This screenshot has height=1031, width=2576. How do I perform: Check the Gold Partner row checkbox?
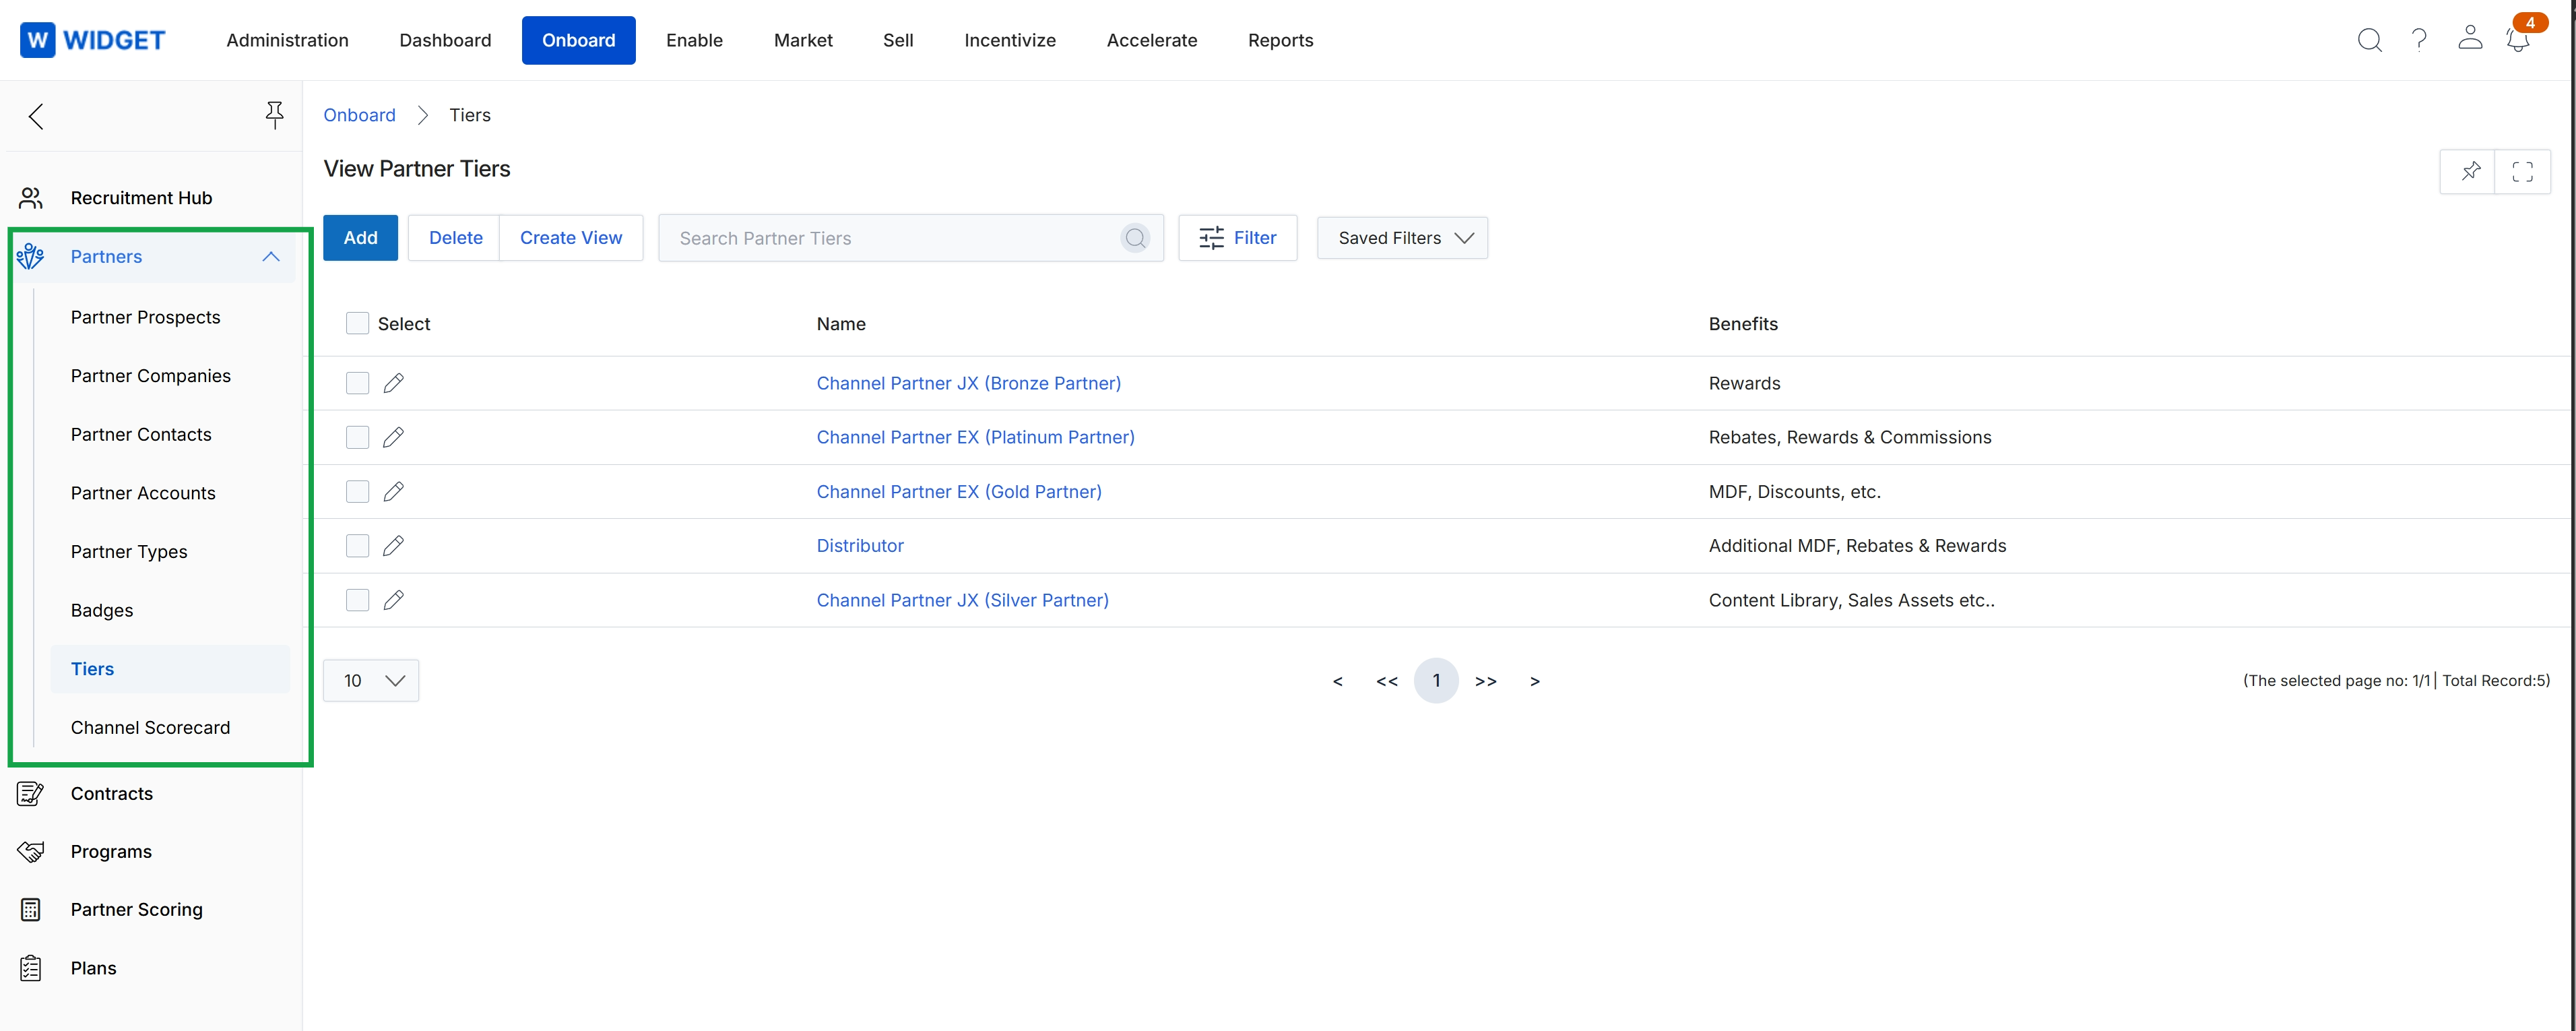tap(357, 491)
